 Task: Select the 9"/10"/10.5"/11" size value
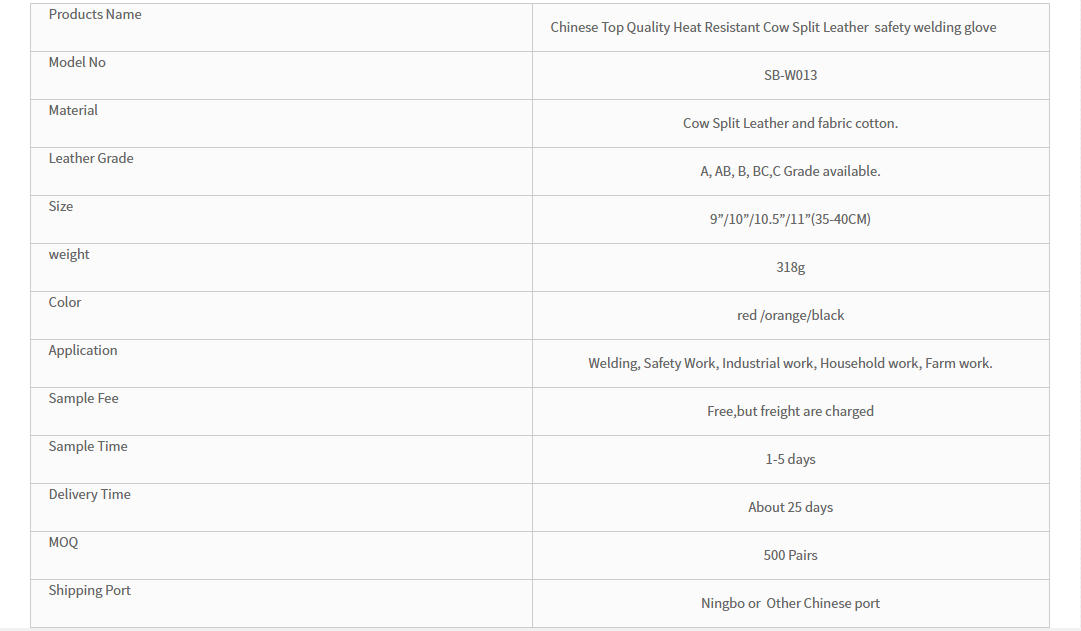[x=790, y=219]
